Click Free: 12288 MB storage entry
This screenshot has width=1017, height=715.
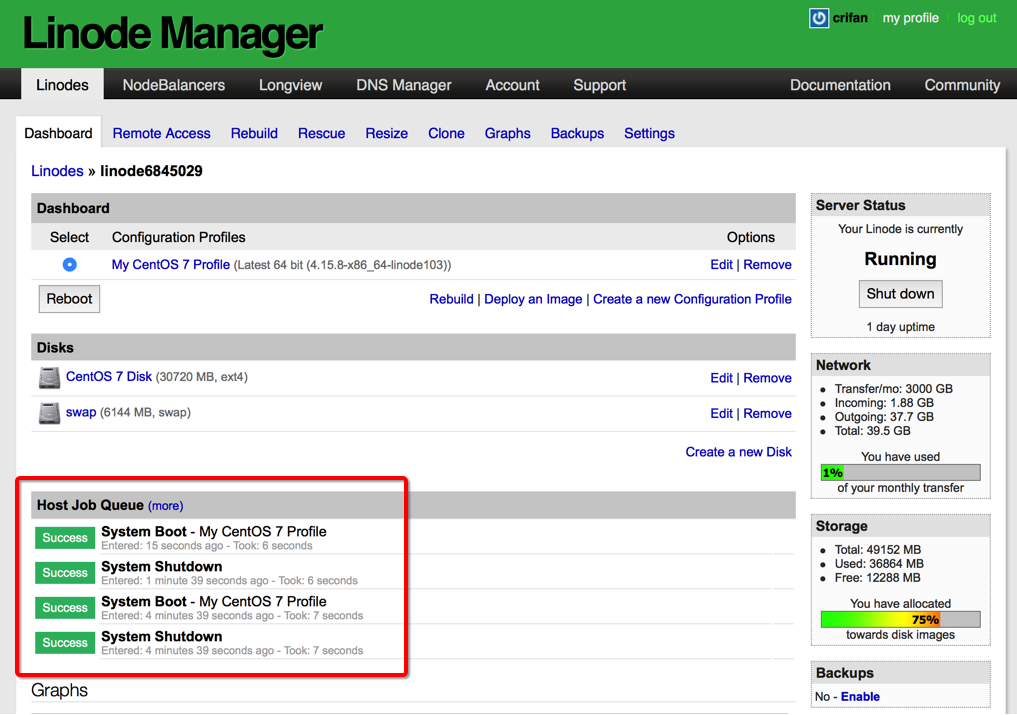click(877, 577)
